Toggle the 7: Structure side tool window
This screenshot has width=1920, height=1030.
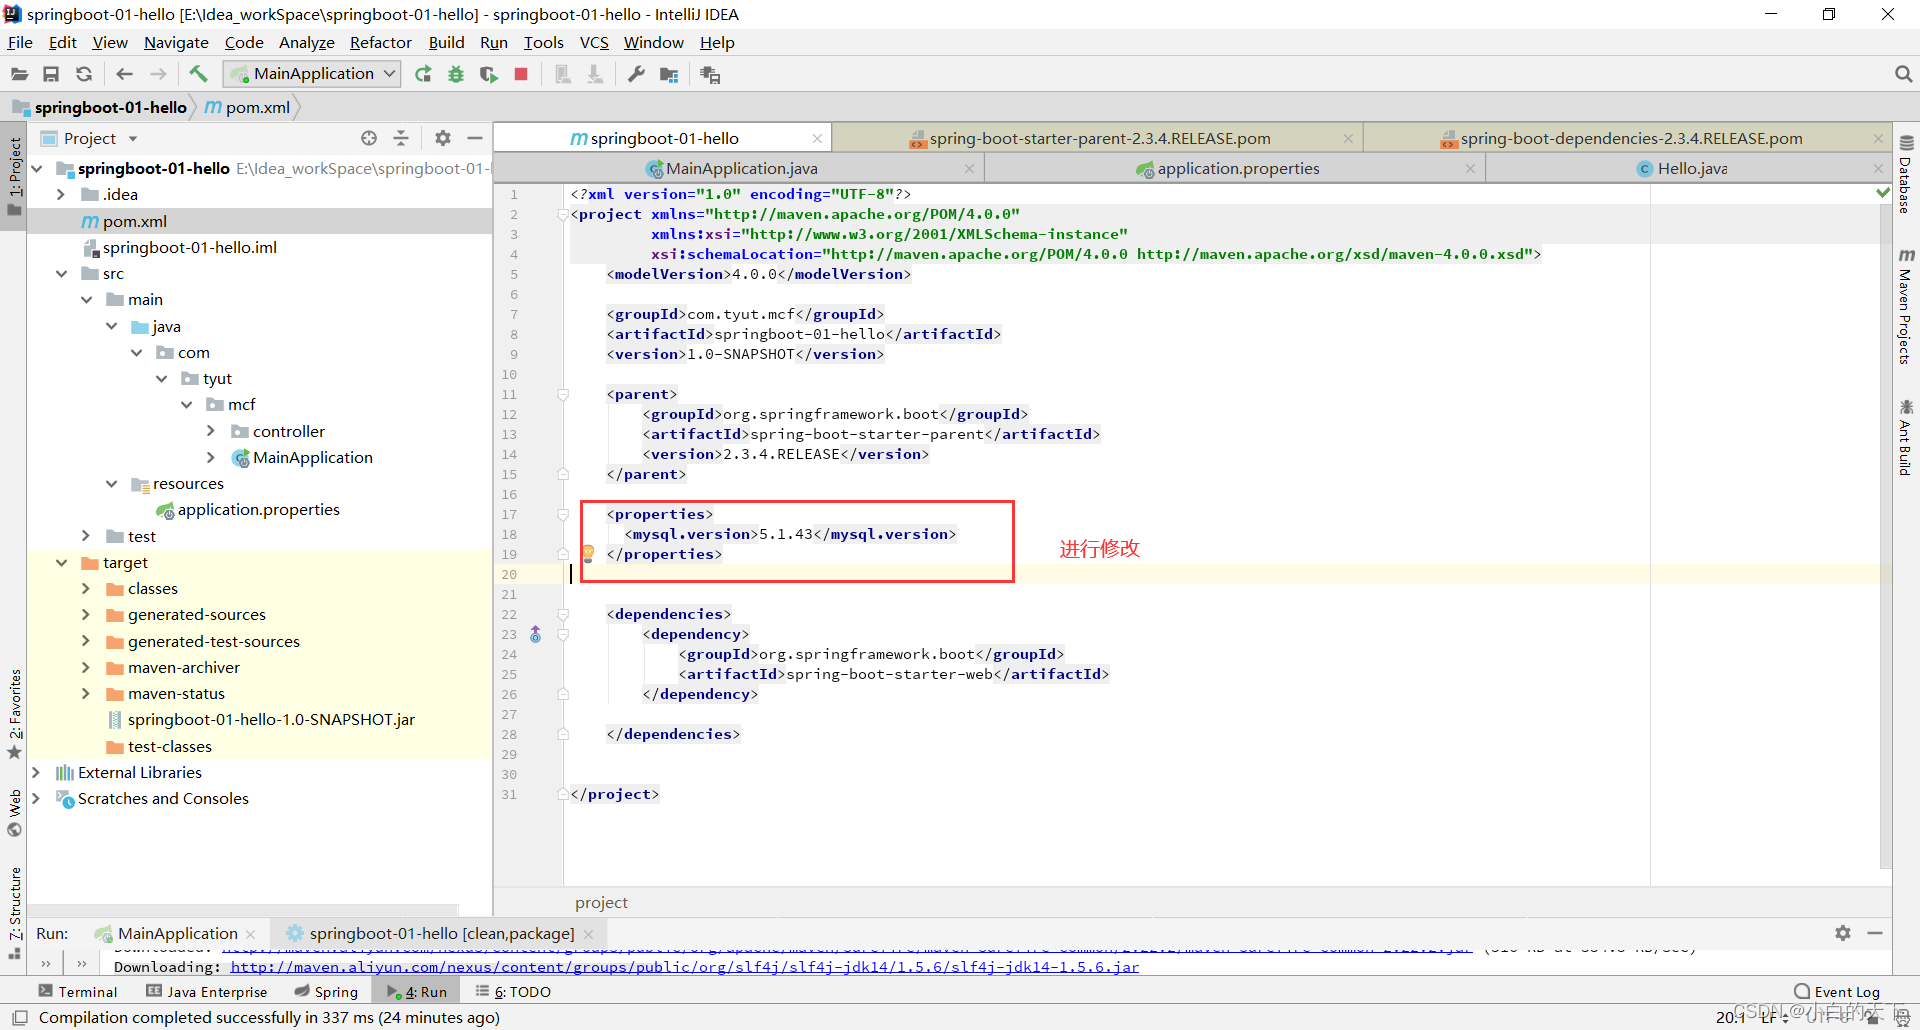[x=14, y=913]
